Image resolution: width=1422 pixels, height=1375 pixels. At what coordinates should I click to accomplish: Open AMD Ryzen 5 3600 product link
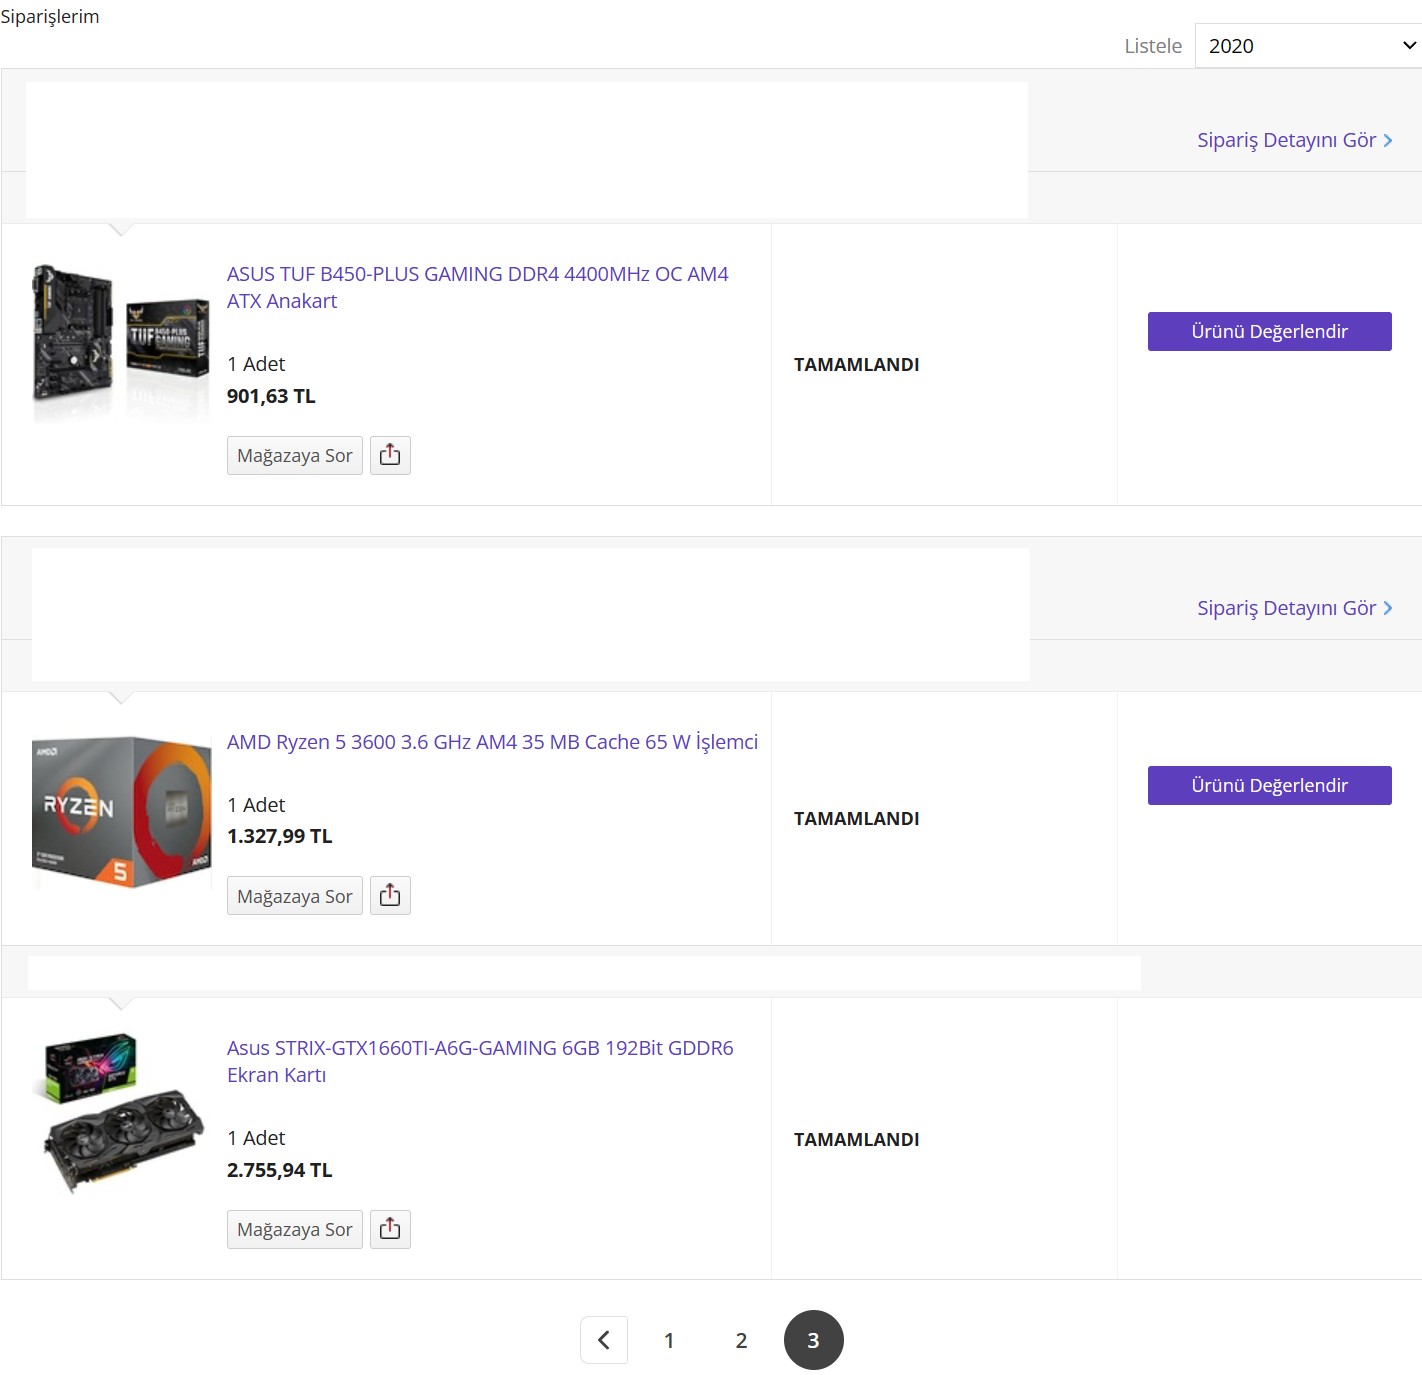click(492, 742)
